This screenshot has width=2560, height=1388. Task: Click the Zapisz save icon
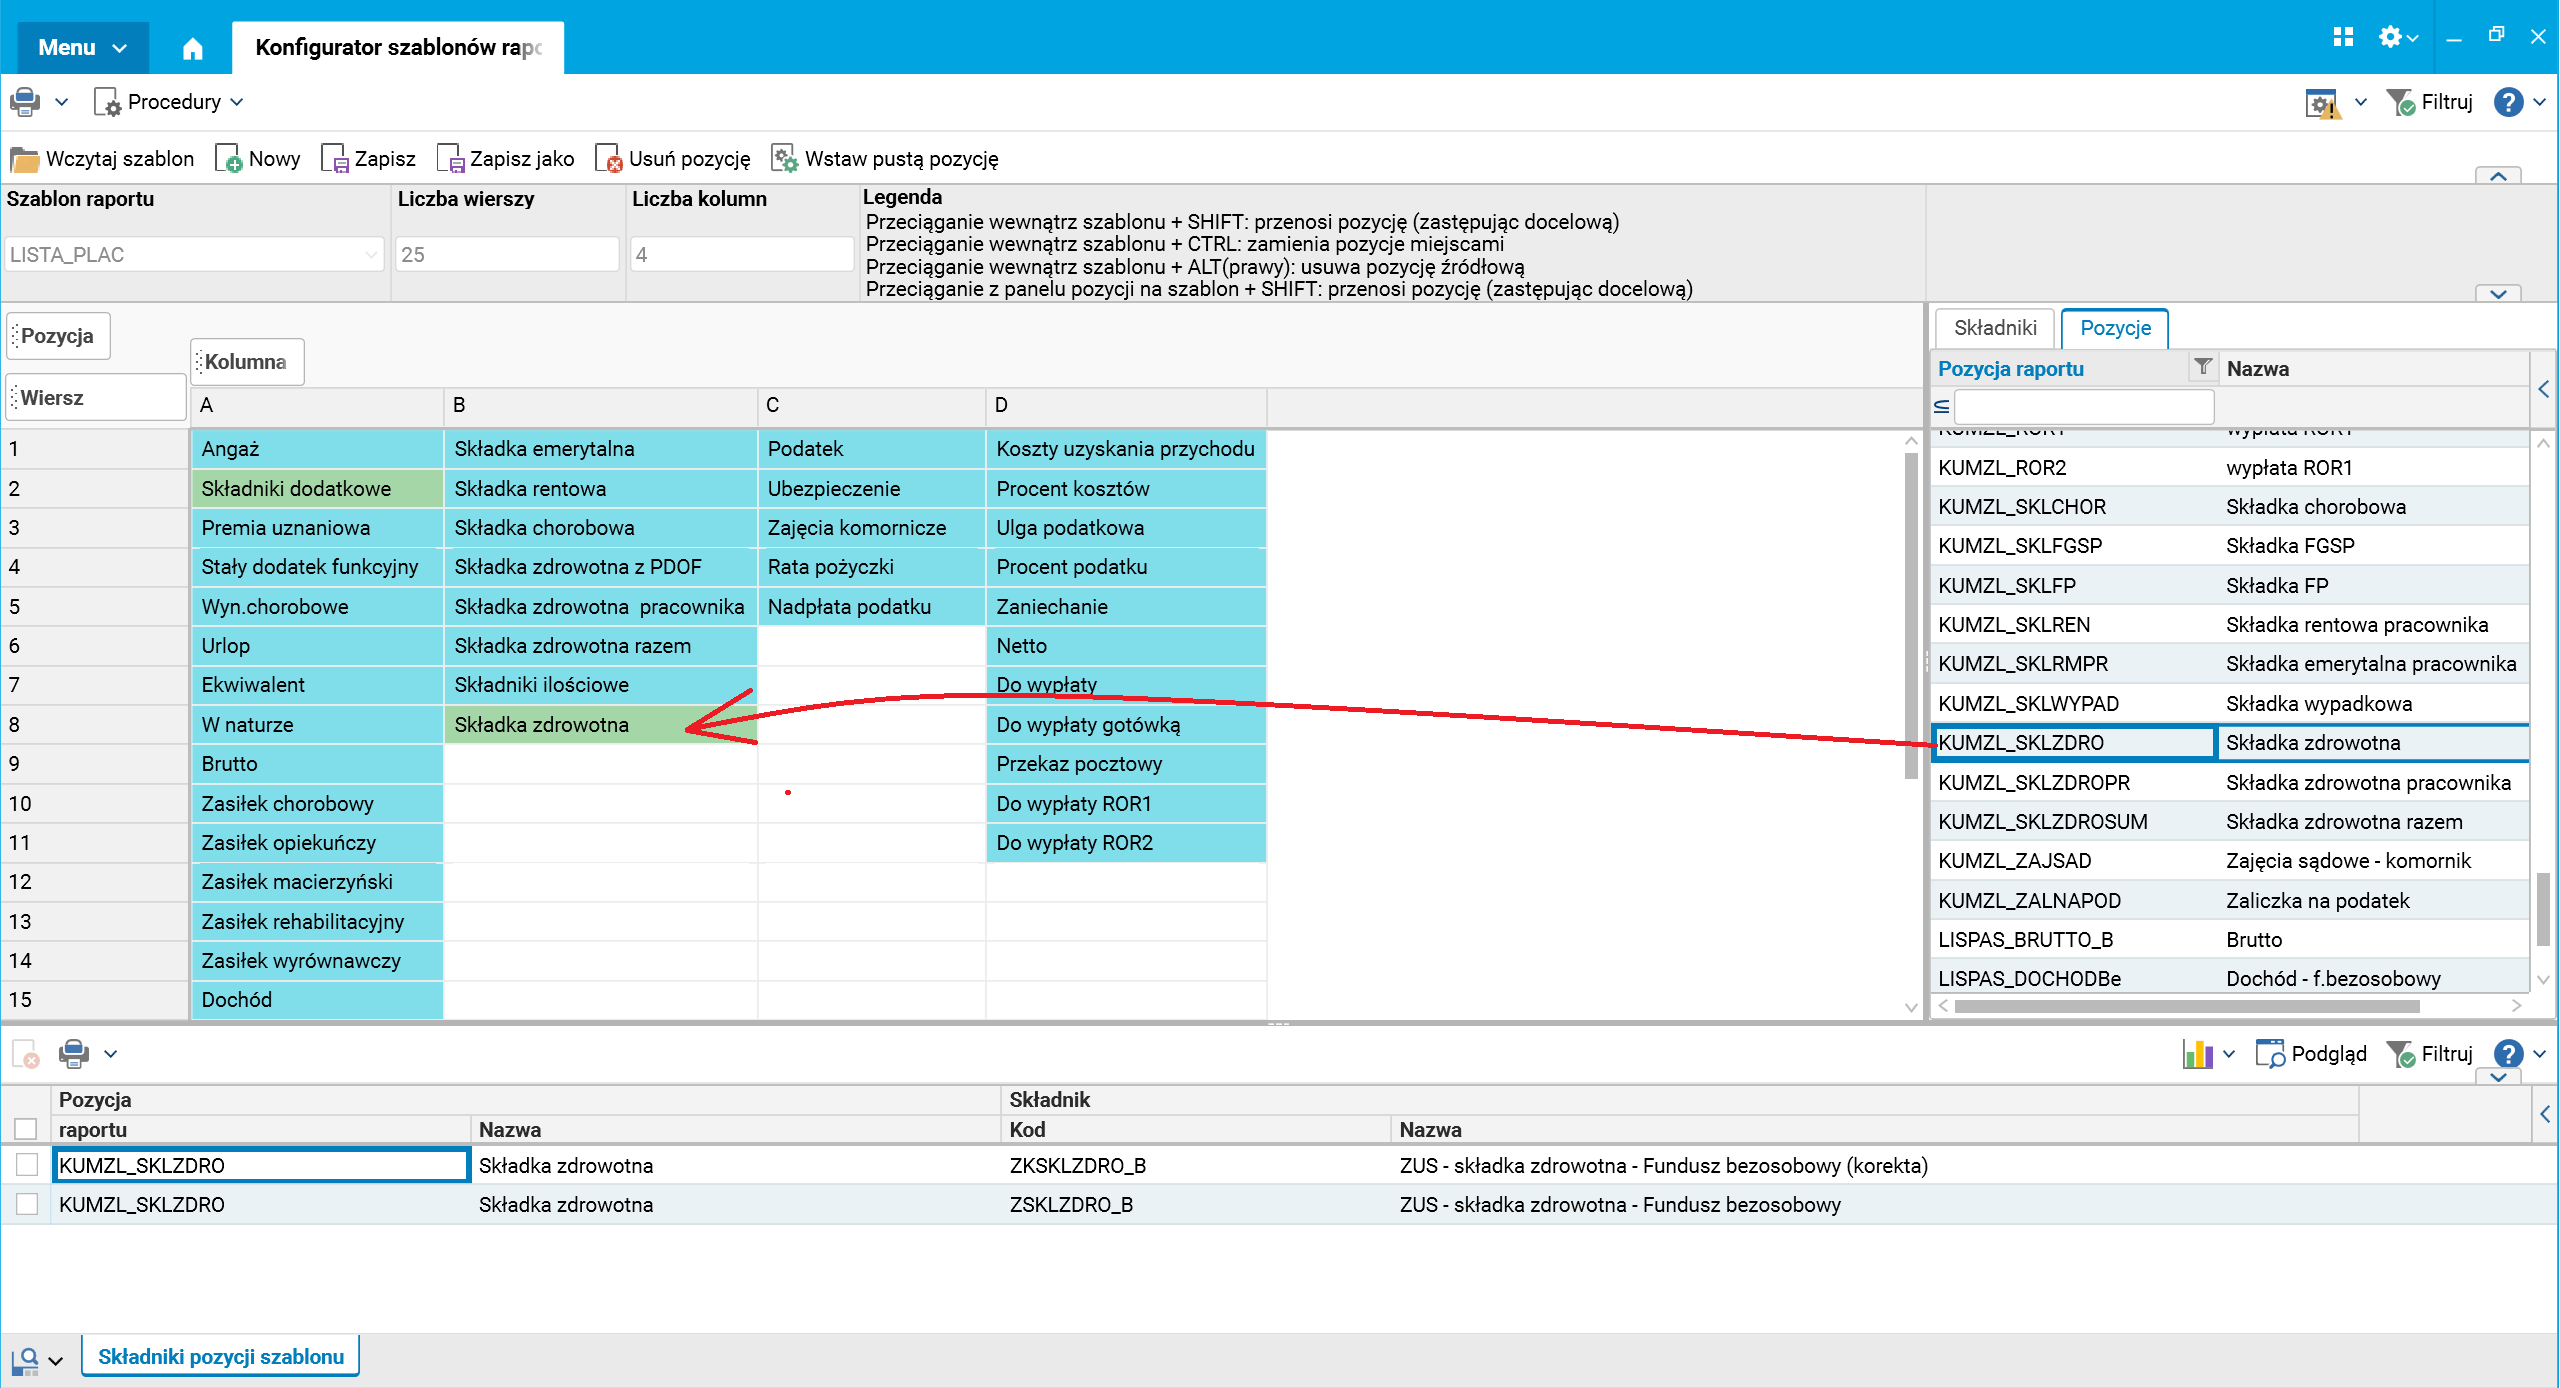[333, 159]
